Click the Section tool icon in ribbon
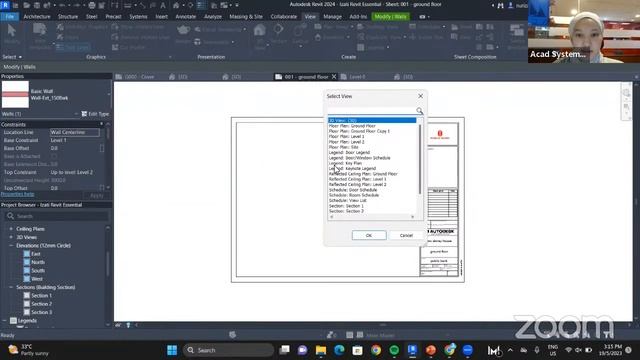 coord(278,29)
